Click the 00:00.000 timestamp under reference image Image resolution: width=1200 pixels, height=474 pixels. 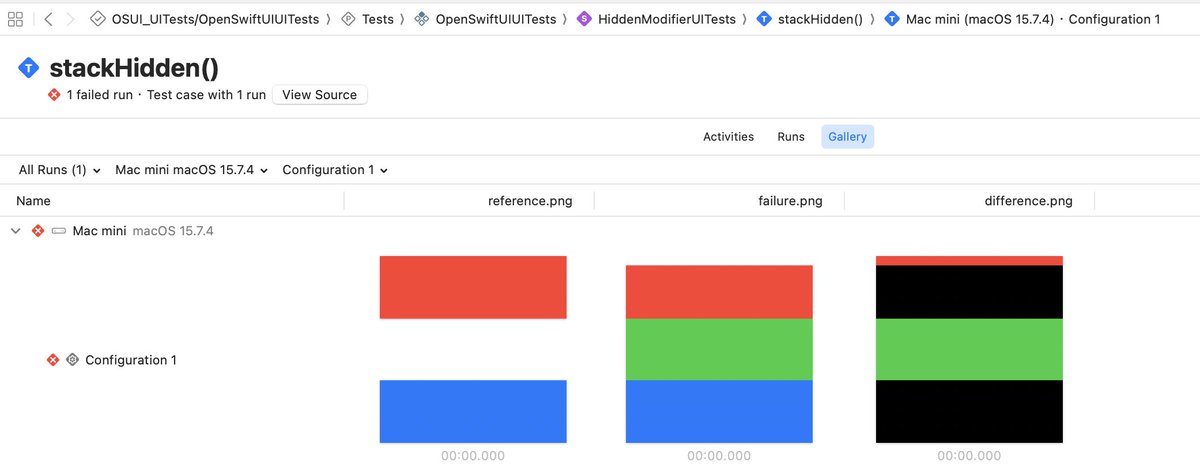pos(473,456)
